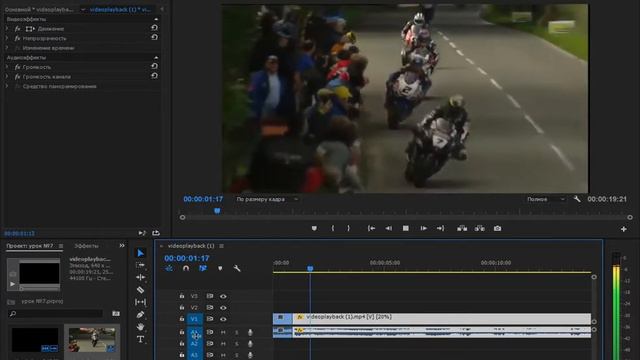This screenshot has width=640, height=360.
Task: Expand the Движение effect properties
Action: [7, 29]
